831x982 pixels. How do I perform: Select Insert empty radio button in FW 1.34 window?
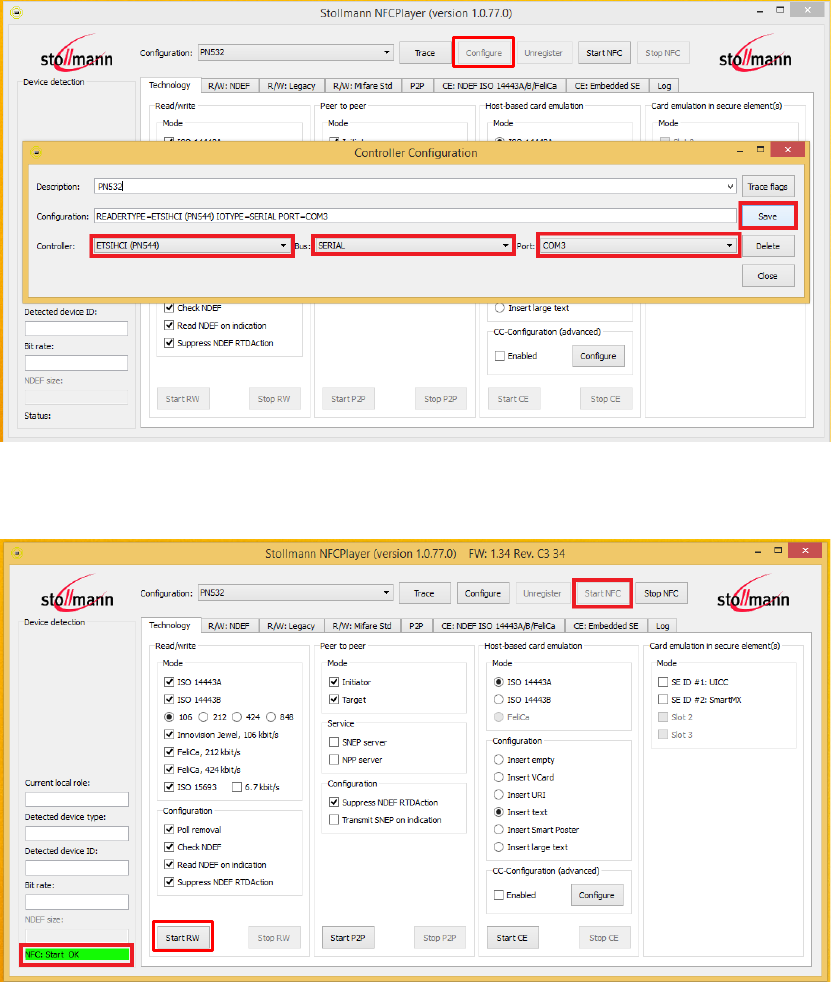pos(499,760)
